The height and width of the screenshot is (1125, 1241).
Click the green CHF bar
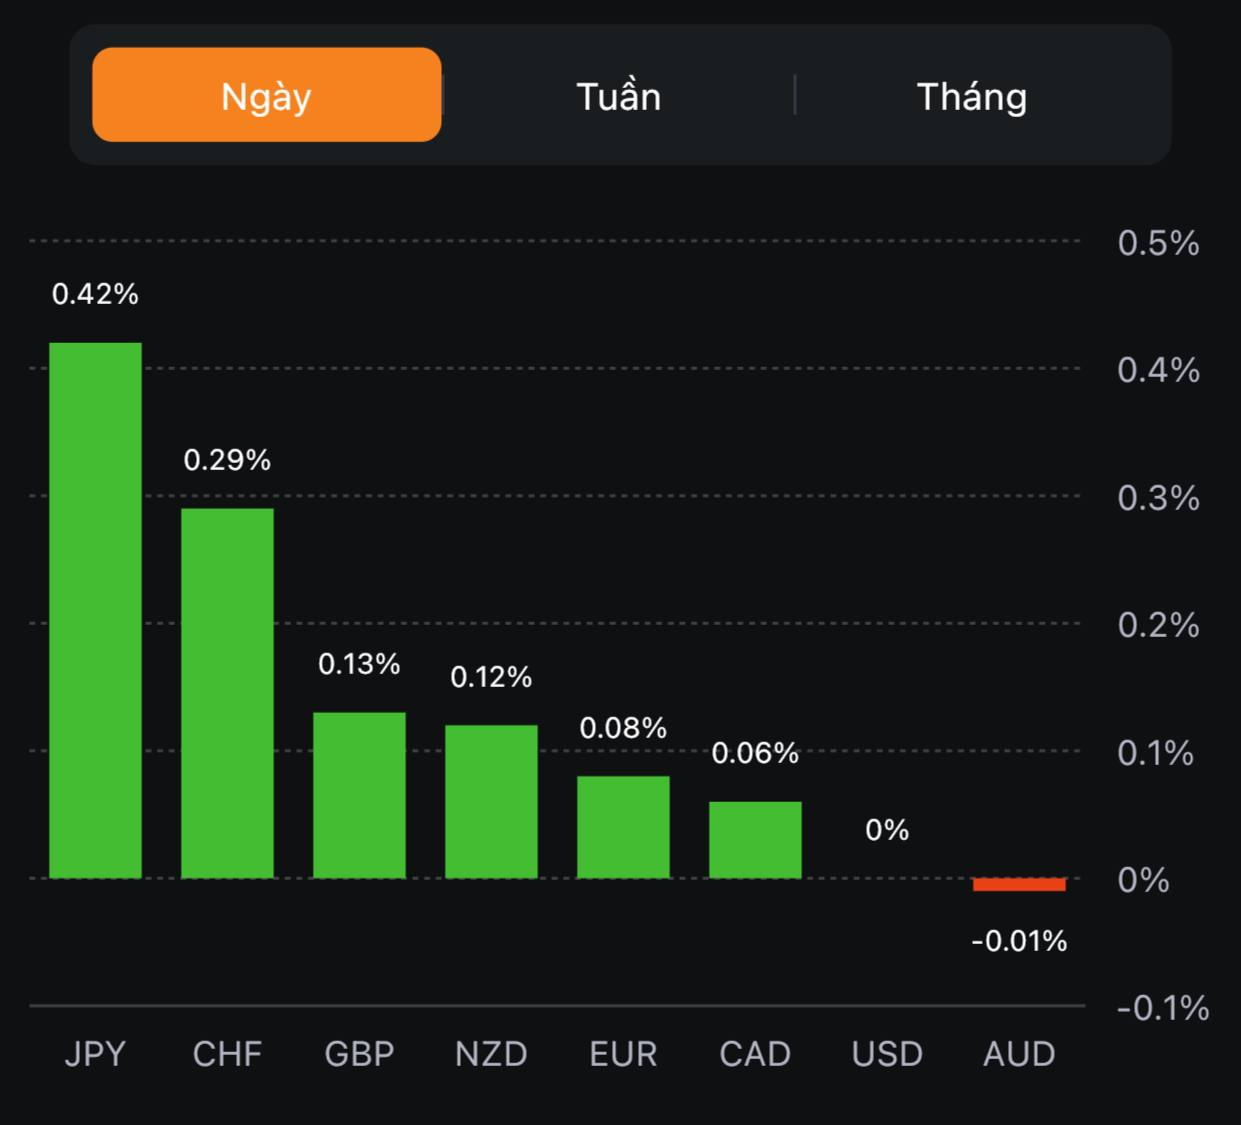coord(227,693)
